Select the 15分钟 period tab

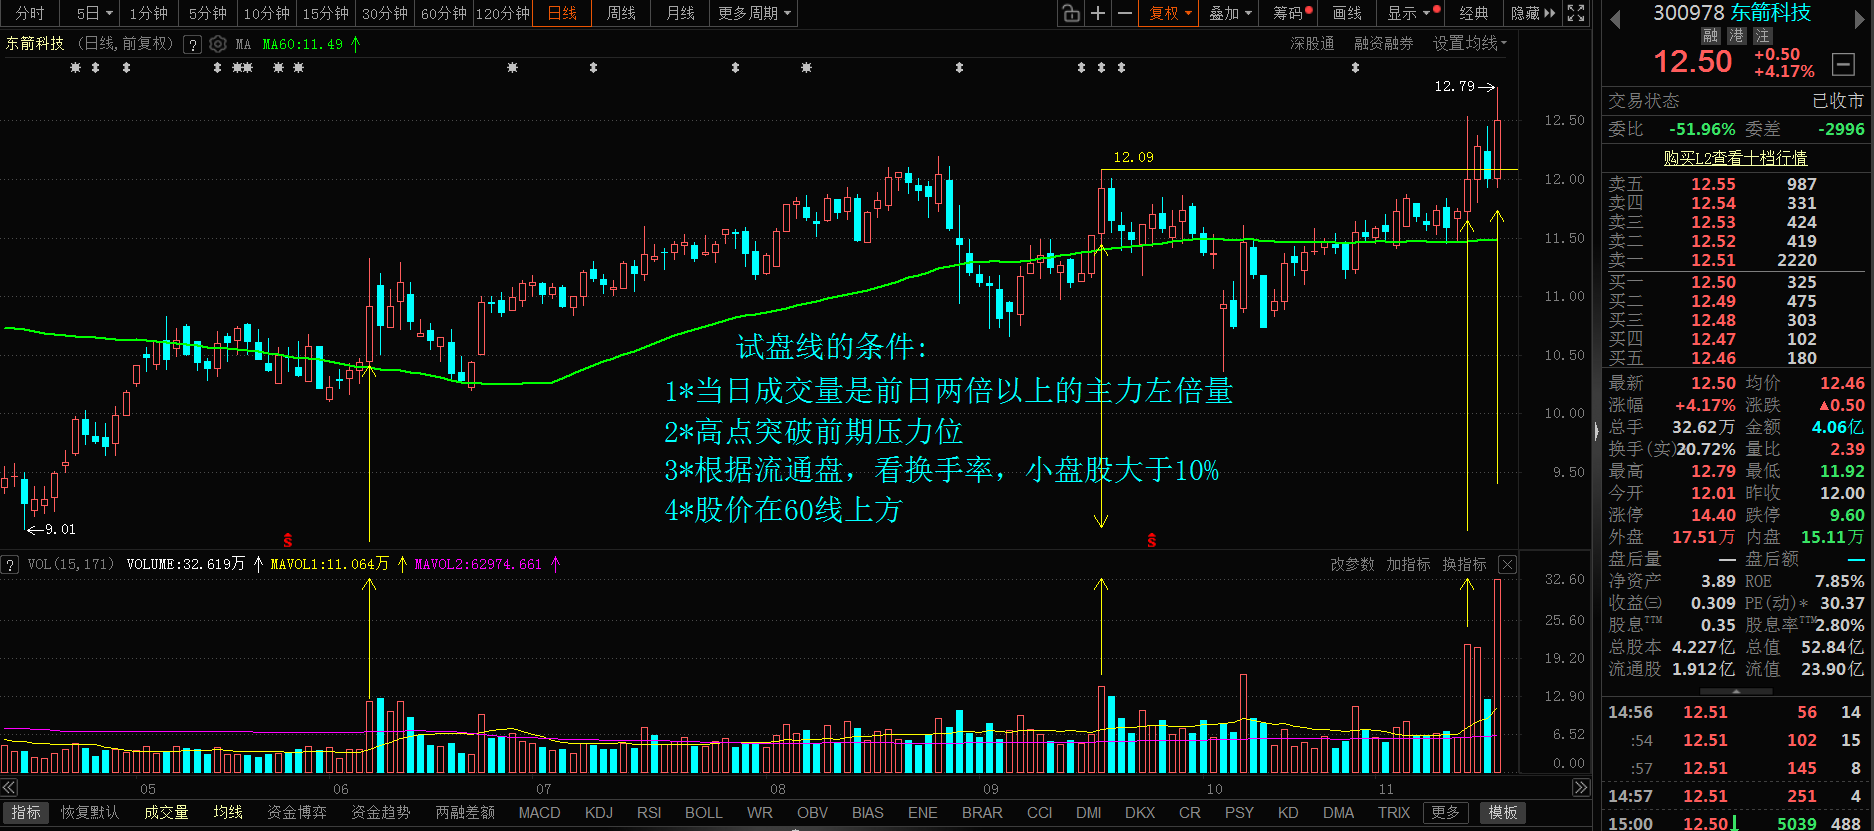(326, 13)
